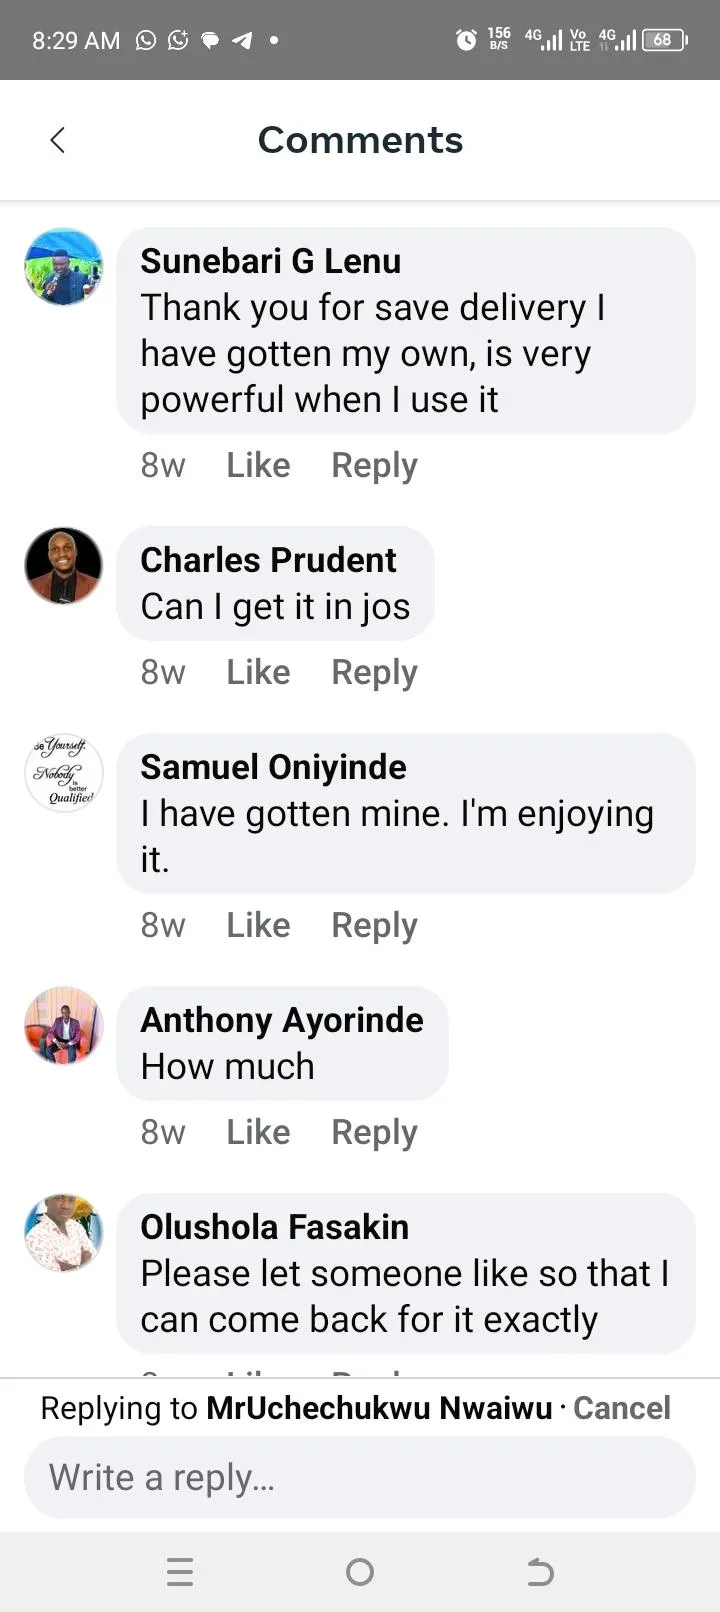Open Charles Prudent's name link
Viewport: 720px width, 1612px height.
pos(268,560)
